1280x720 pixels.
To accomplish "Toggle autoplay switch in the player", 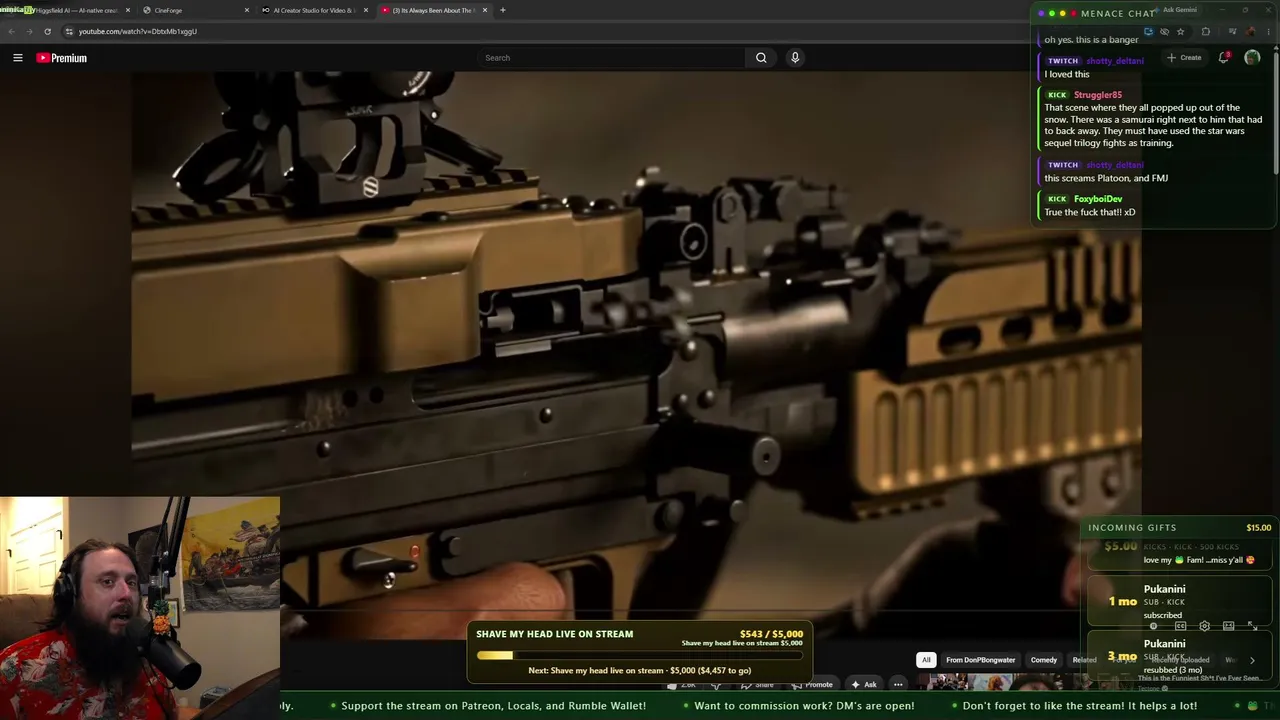I will pyautogui.click(x=1153, y=626).
